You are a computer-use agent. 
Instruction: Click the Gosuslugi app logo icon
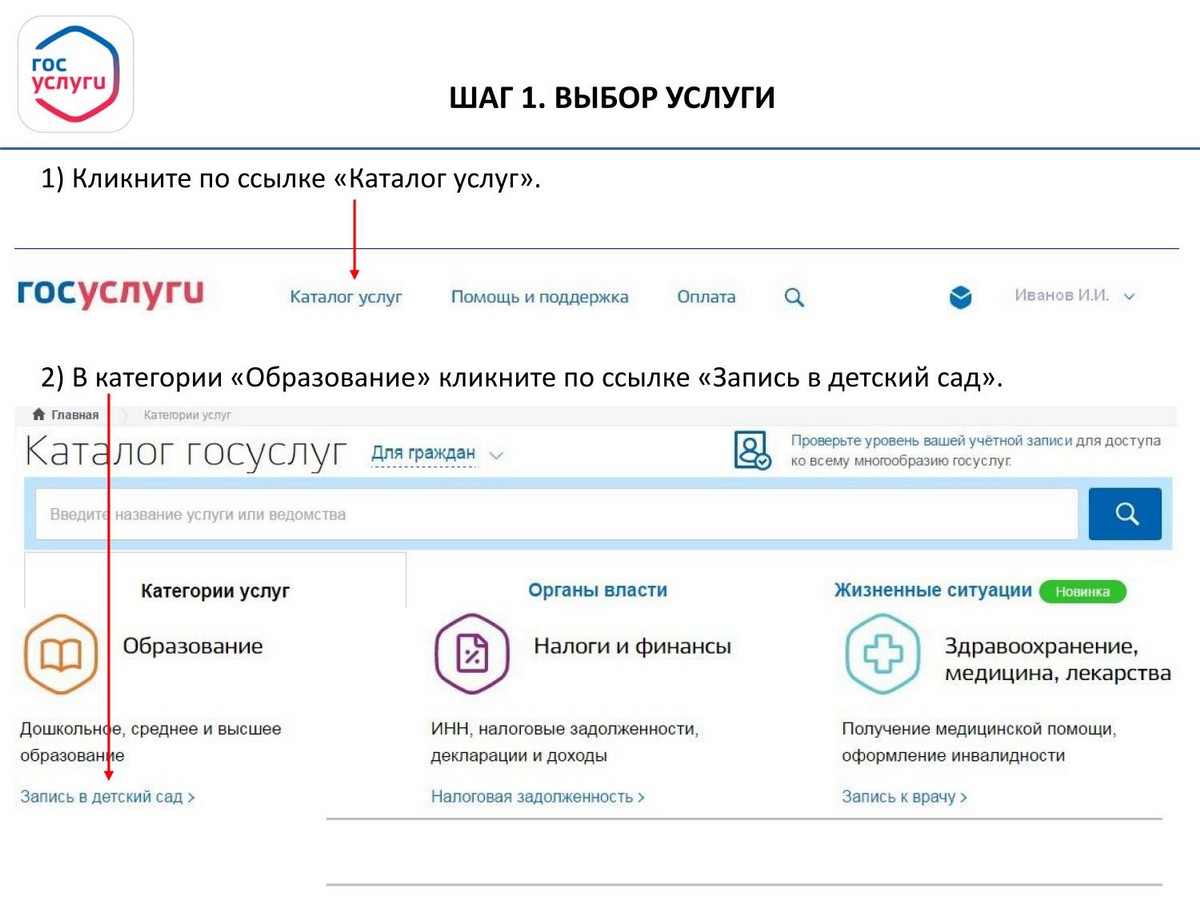(x=76, y=74)
